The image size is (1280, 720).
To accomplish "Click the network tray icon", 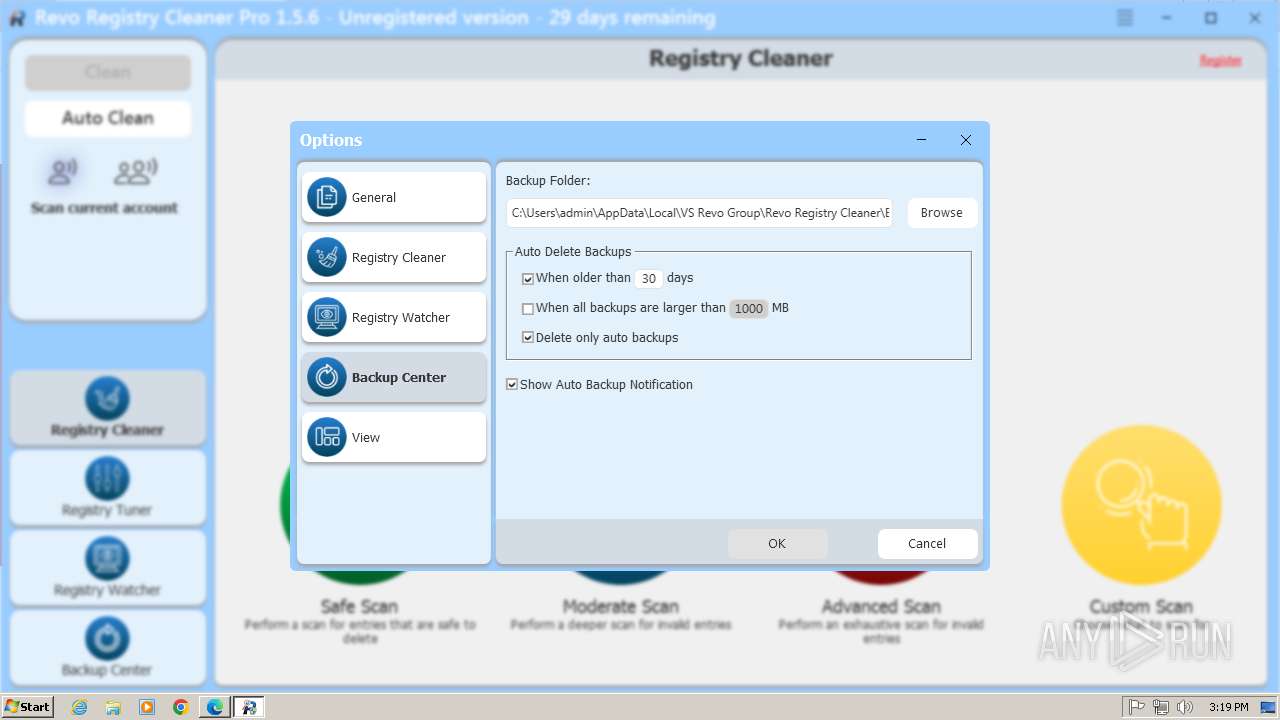I will 1160,707.
